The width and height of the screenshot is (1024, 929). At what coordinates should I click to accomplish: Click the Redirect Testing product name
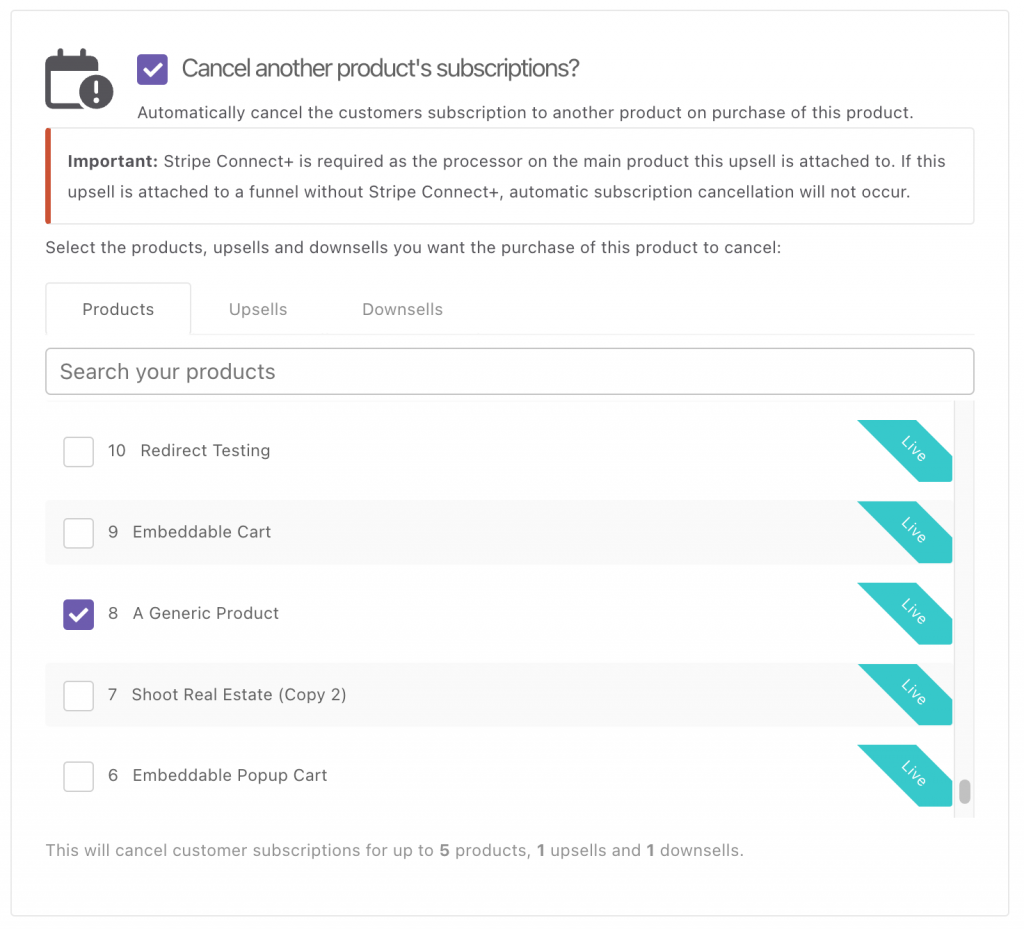tap(205, 450)
